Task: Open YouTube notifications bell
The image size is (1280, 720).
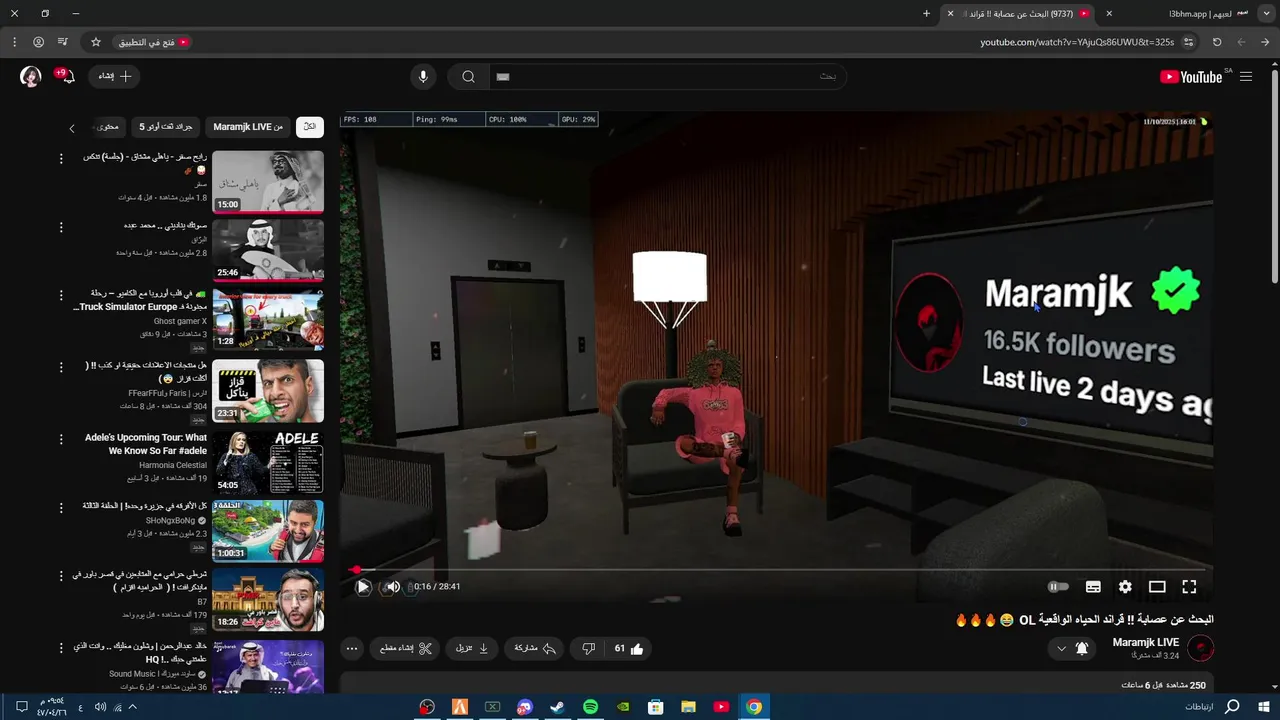Action: point(67,76)
